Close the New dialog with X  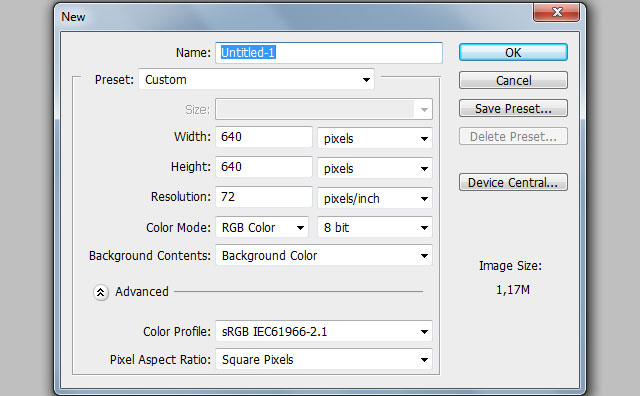(x=556, y=12)
